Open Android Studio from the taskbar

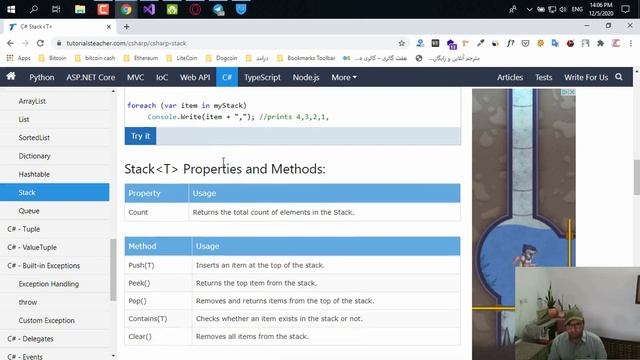pyautogui.click(x=172, y=9)
